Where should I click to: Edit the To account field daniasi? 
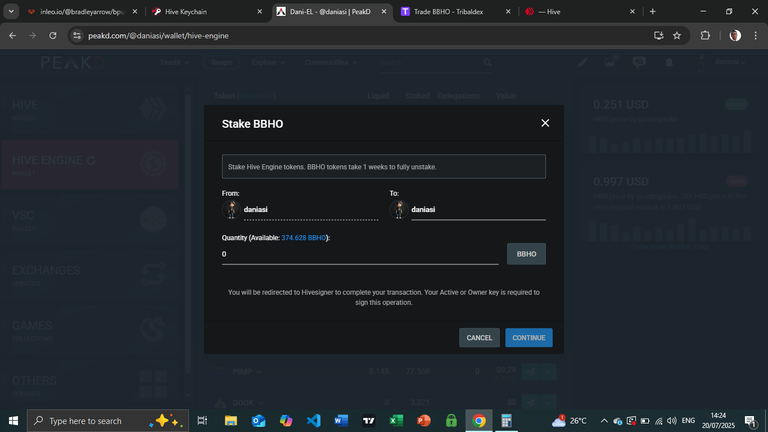[x=478, y=209]
